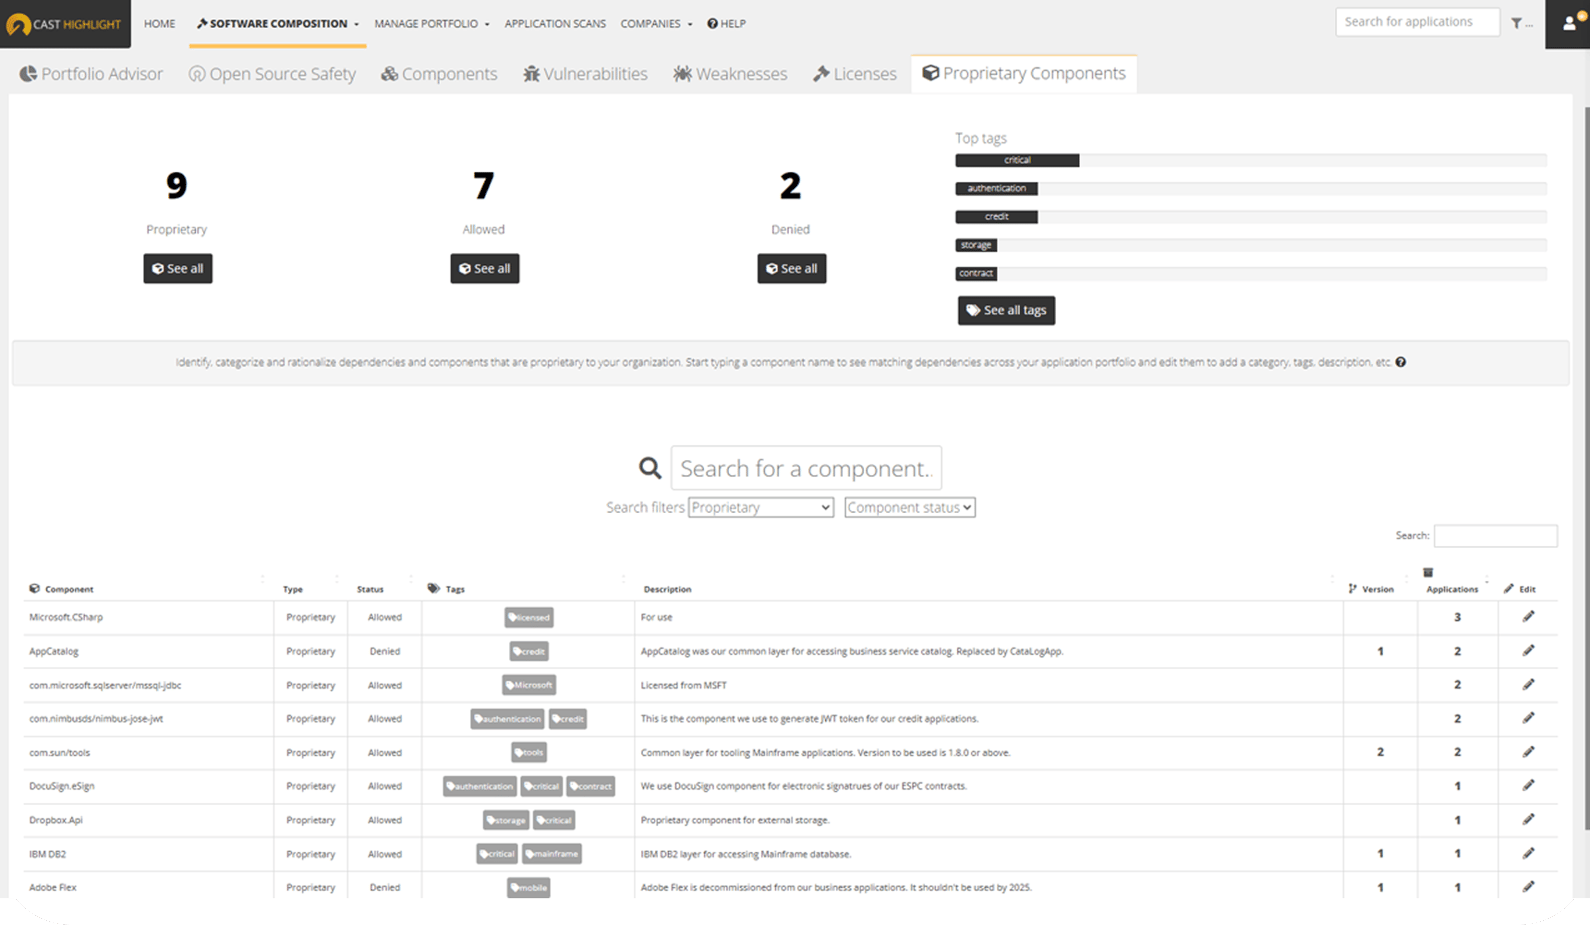Click the edit pencil for AppCatalog row
Image resolution: width=1590 pixels, height=925 pixels.
(x=1528, y=651)
